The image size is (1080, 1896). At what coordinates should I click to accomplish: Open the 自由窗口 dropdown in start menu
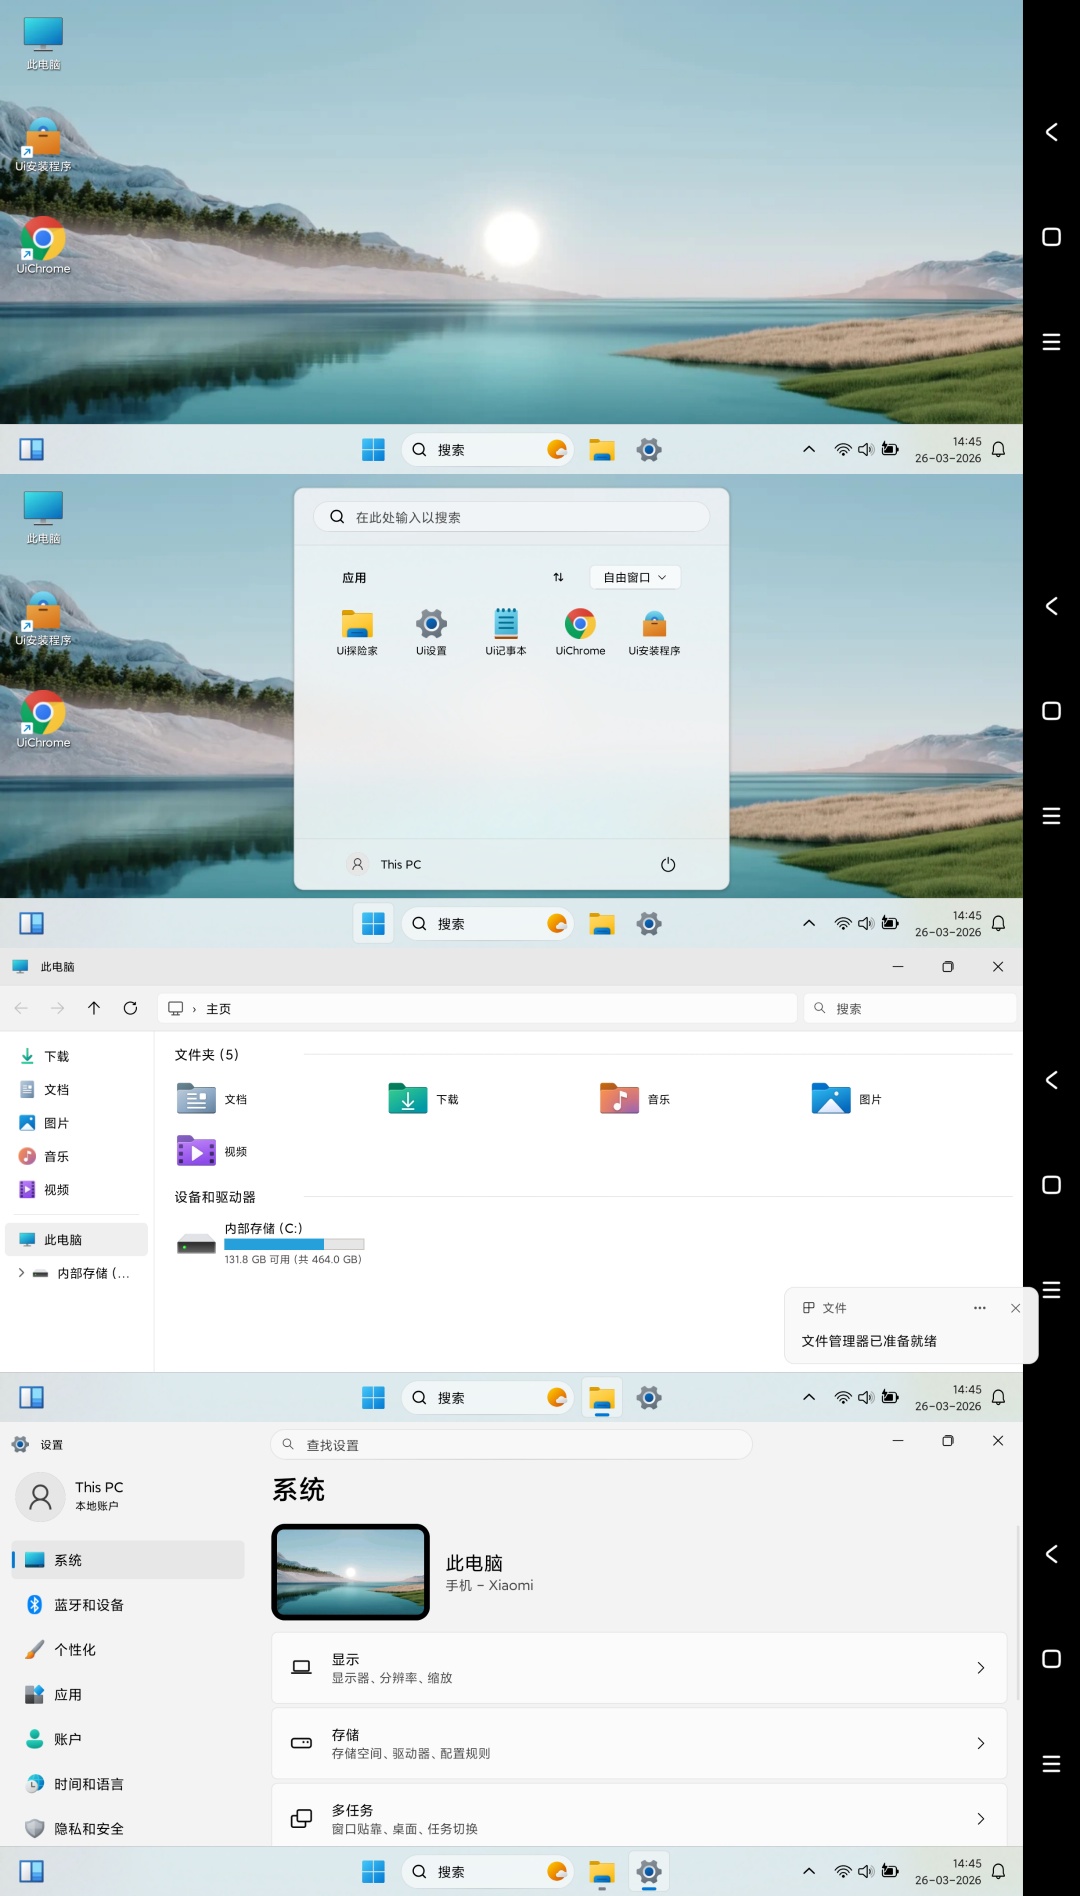tap(635, 577)
